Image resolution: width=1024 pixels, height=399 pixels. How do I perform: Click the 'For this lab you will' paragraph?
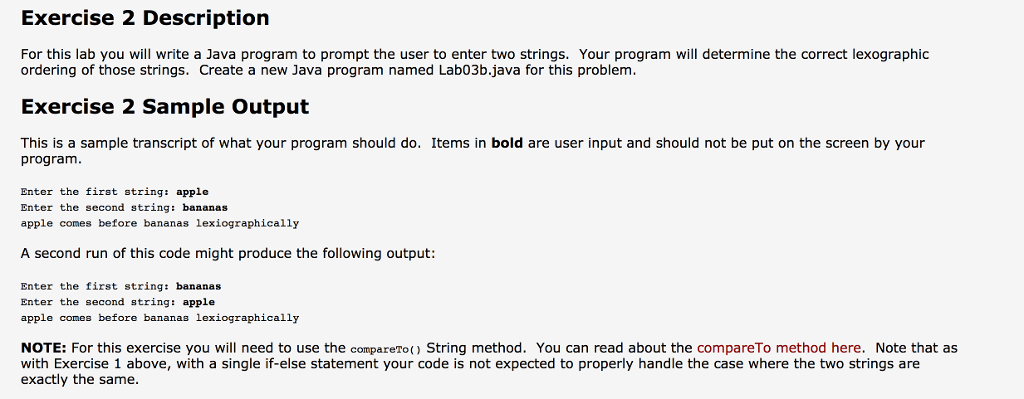475,62
